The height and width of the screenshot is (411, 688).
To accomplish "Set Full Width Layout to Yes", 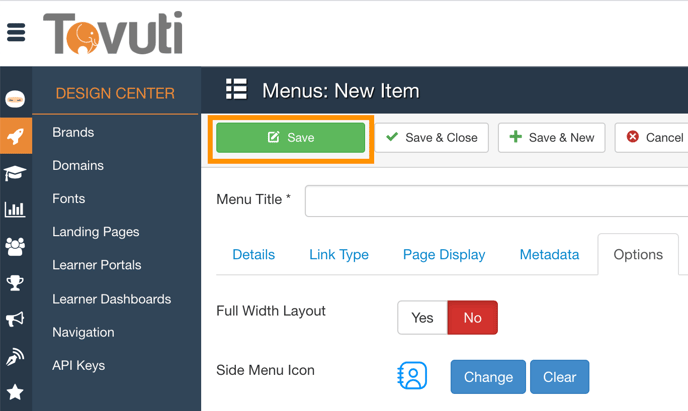I will (x=422, y=318).
